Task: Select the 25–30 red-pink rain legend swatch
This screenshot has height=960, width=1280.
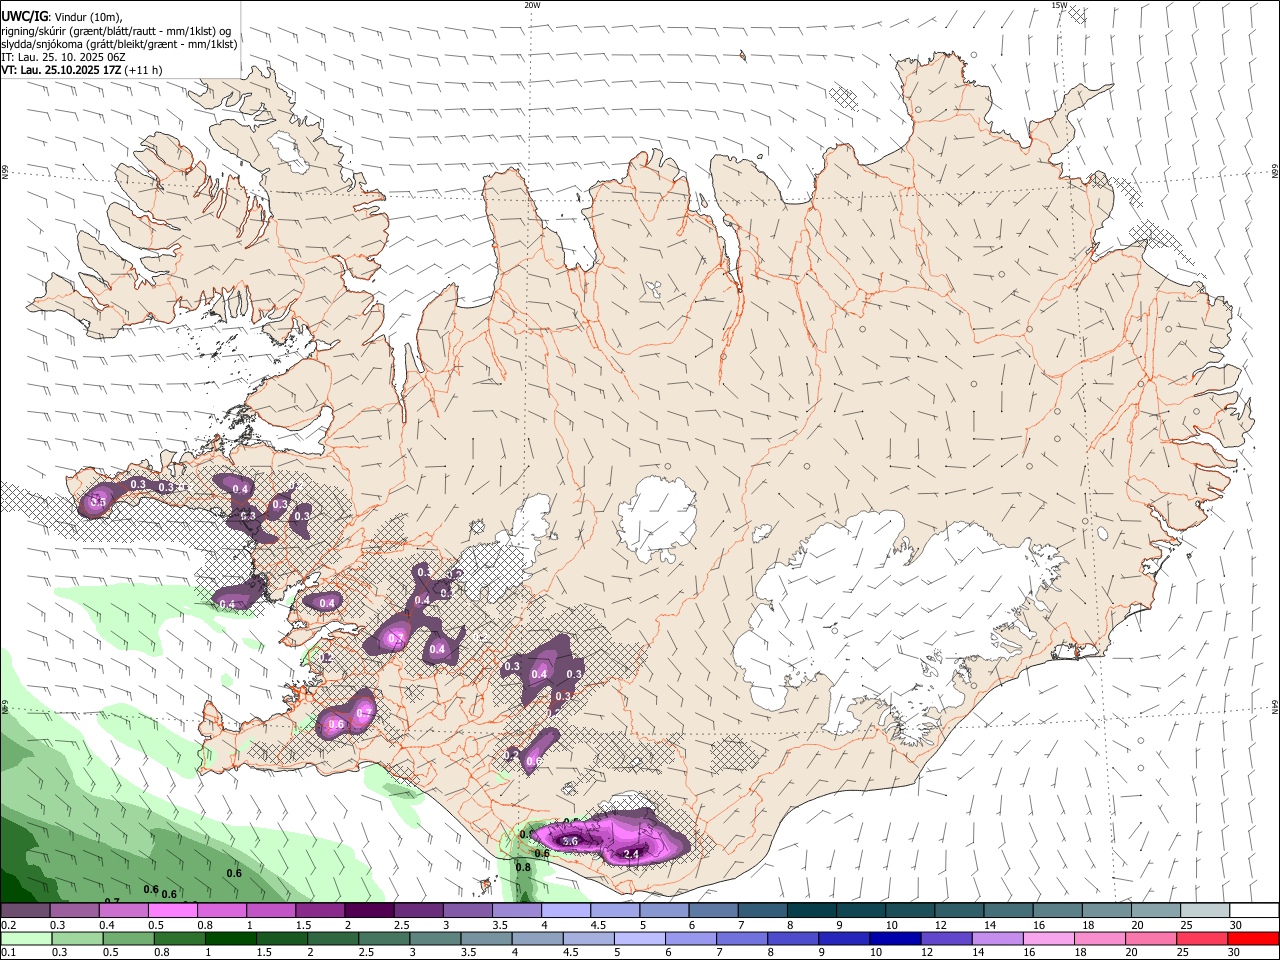Action: [x=1201, y=939]
